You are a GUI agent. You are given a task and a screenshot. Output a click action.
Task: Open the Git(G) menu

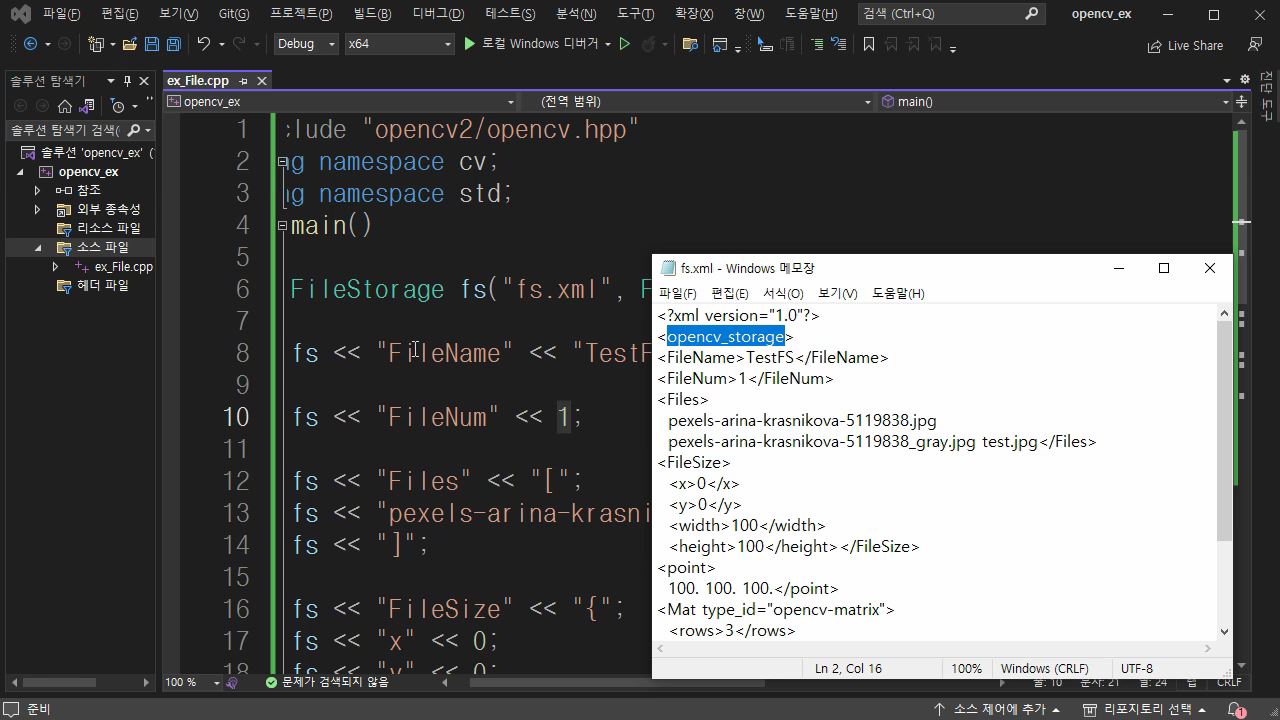click(234, 14)
